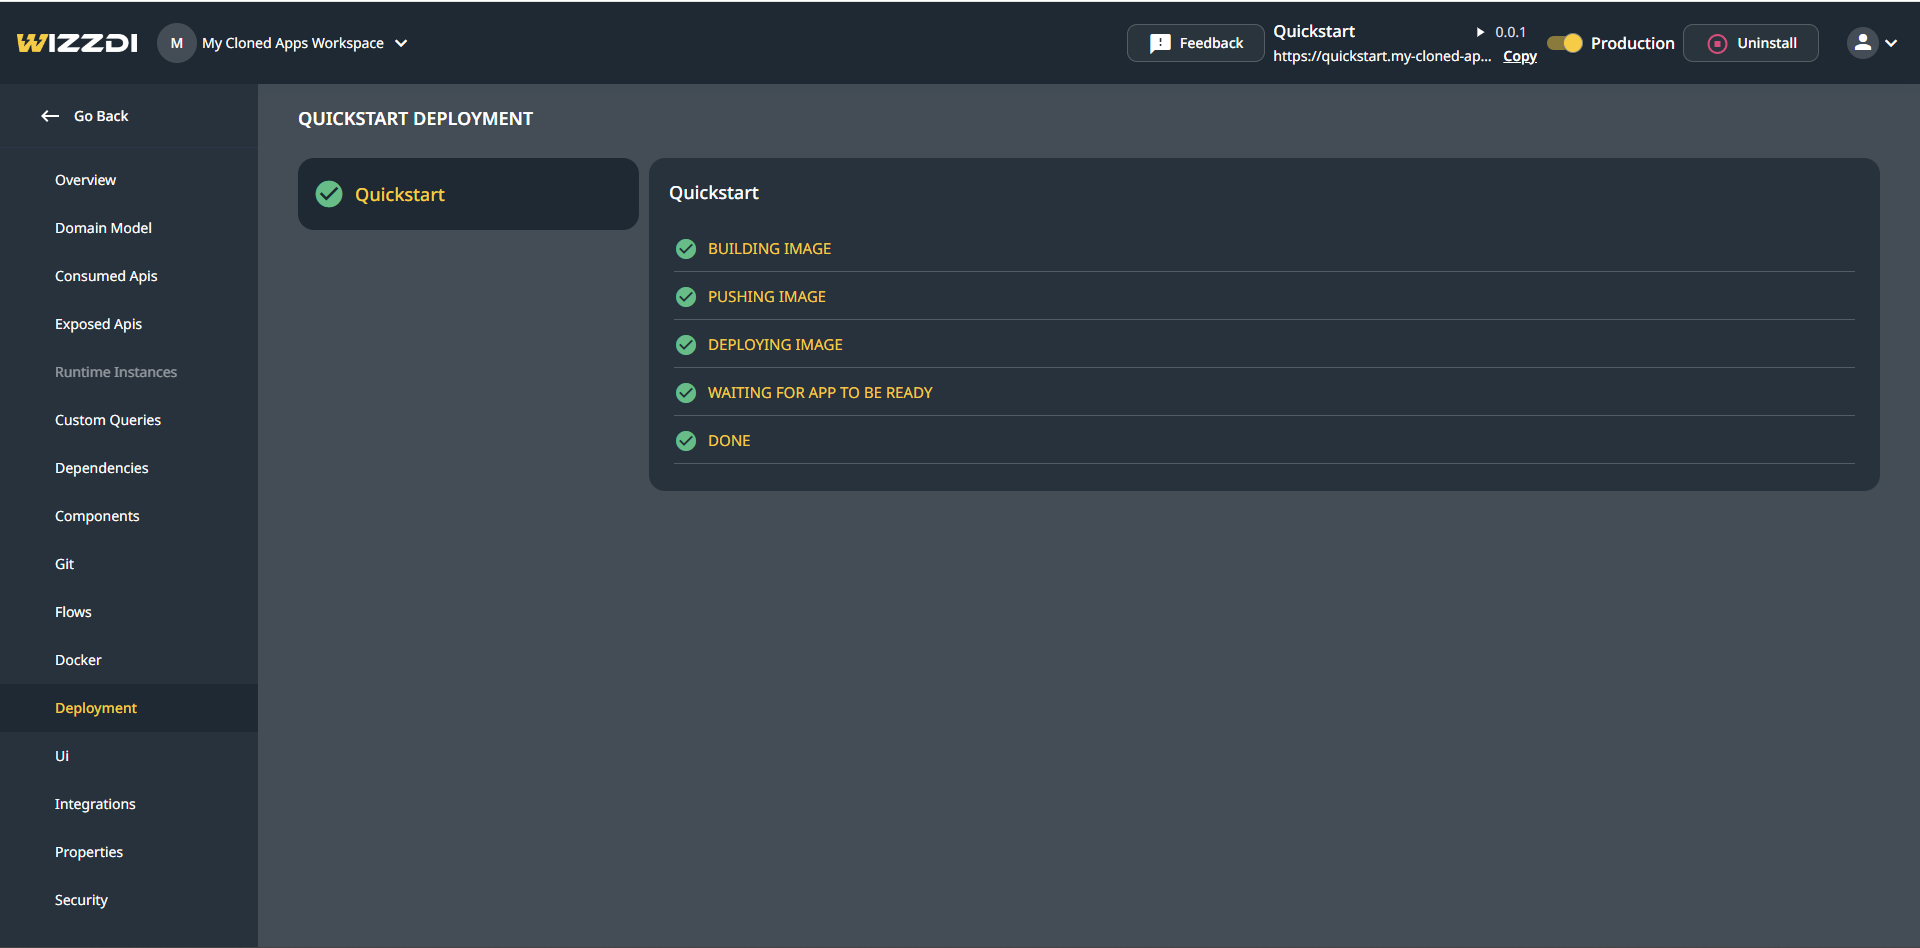The image size is (1920, 948).
Task: Go to the Docker section
Action: click(x=78, y=660)
